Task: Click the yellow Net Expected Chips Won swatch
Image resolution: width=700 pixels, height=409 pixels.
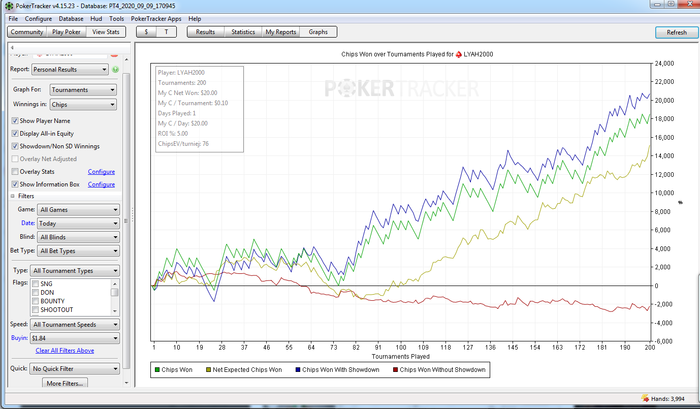Action: 209,370
